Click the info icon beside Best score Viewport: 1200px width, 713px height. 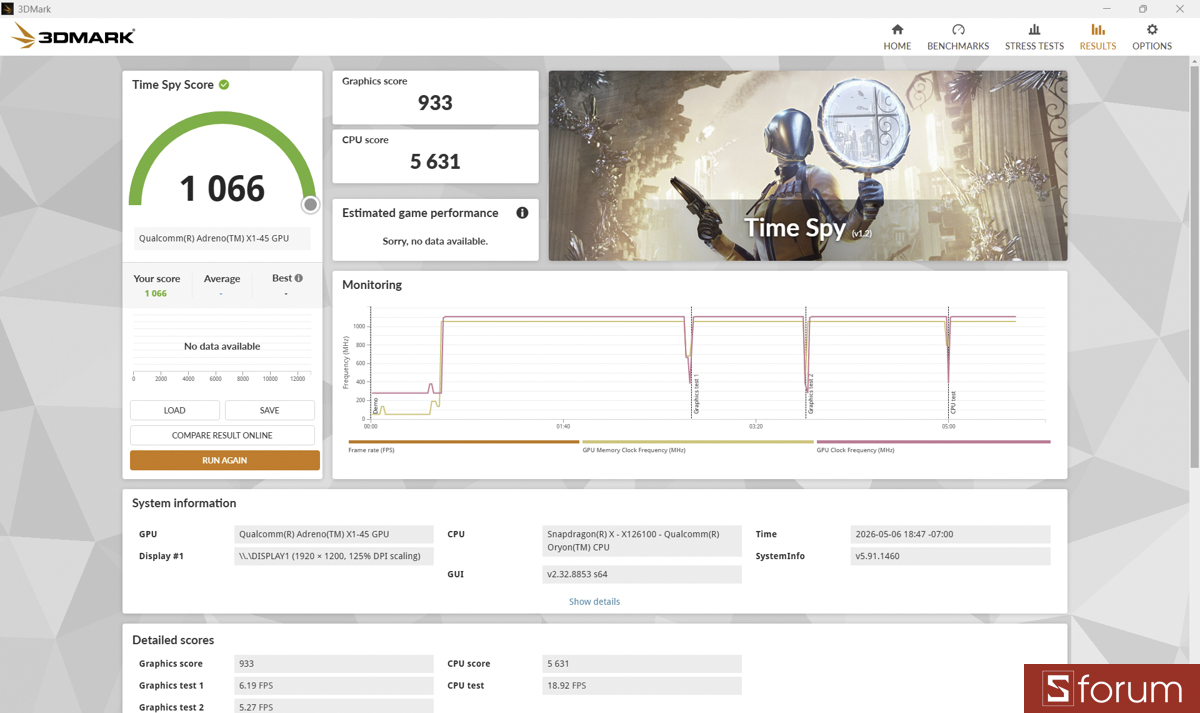298,278
